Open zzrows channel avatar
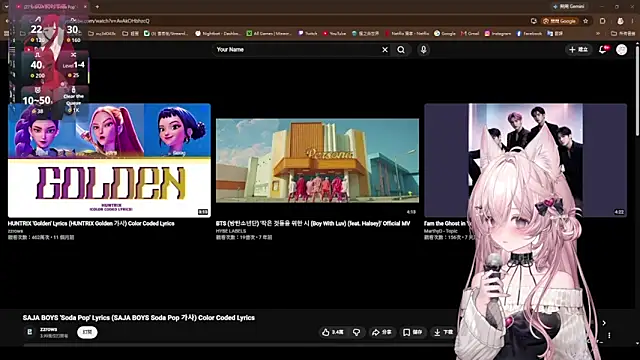The height and width of the screenshot is (360, 640). pos(29,332)
